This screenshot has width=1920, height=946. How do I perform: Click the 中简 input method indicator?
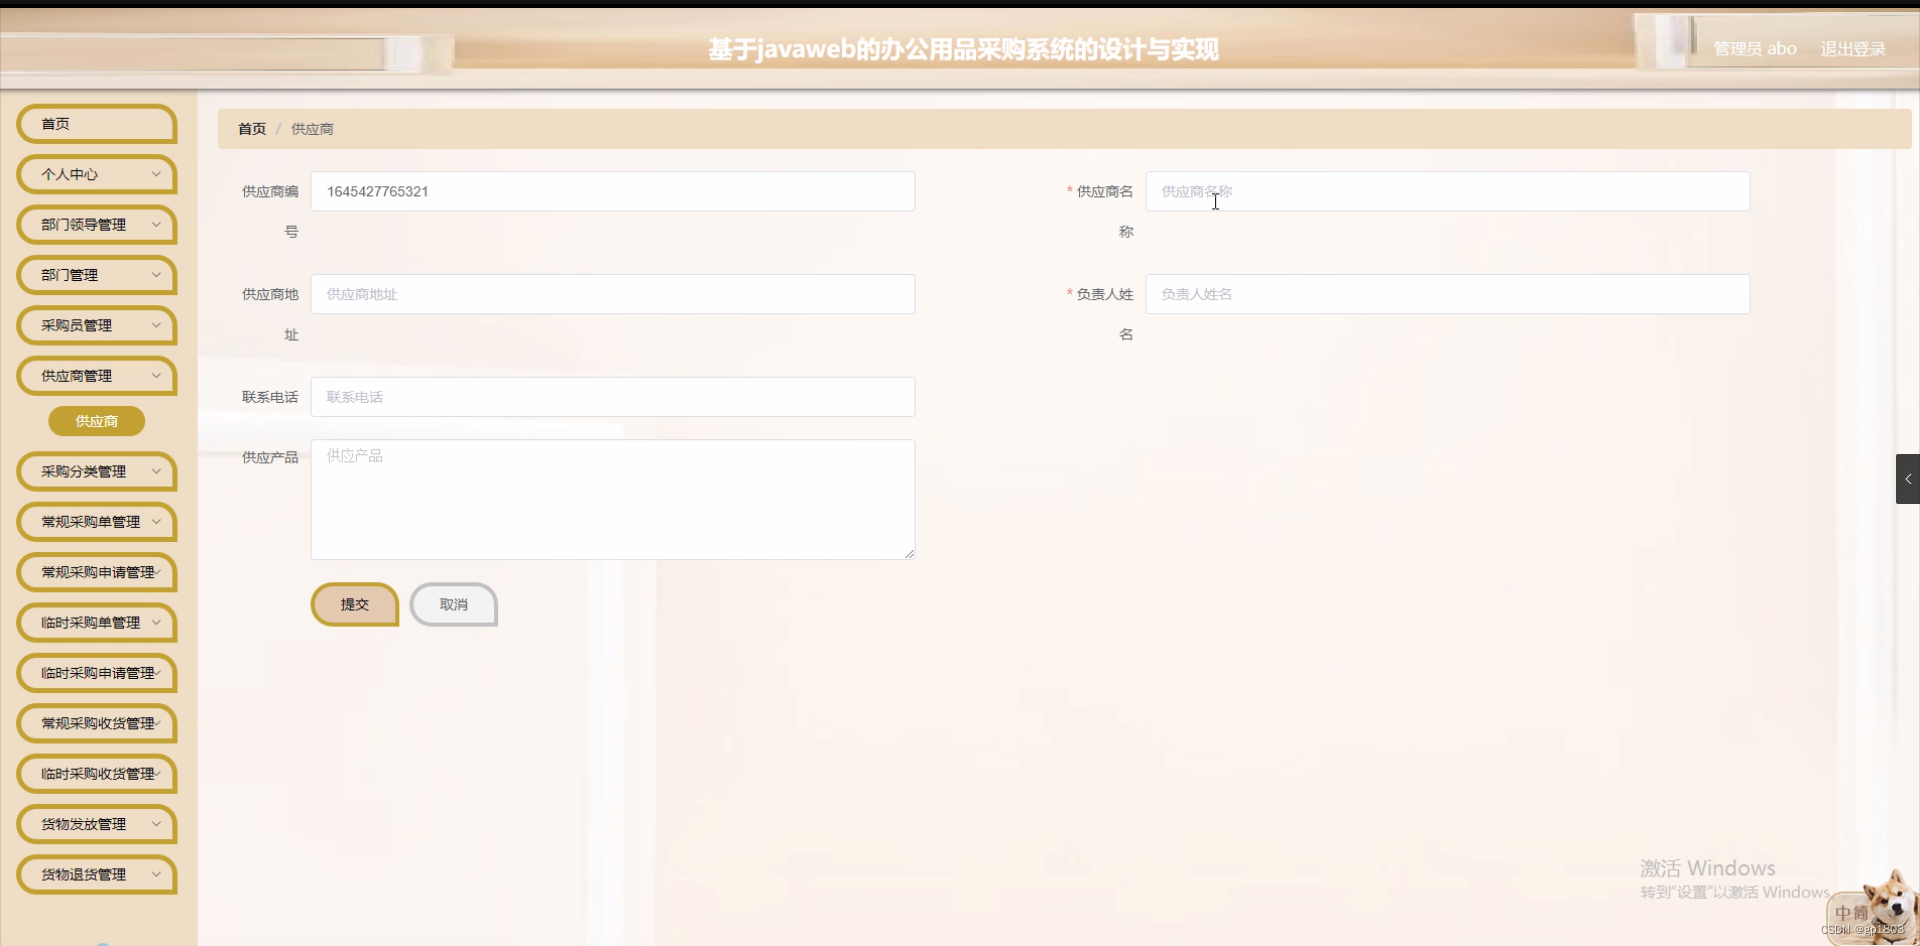[x=1852, y=913]
